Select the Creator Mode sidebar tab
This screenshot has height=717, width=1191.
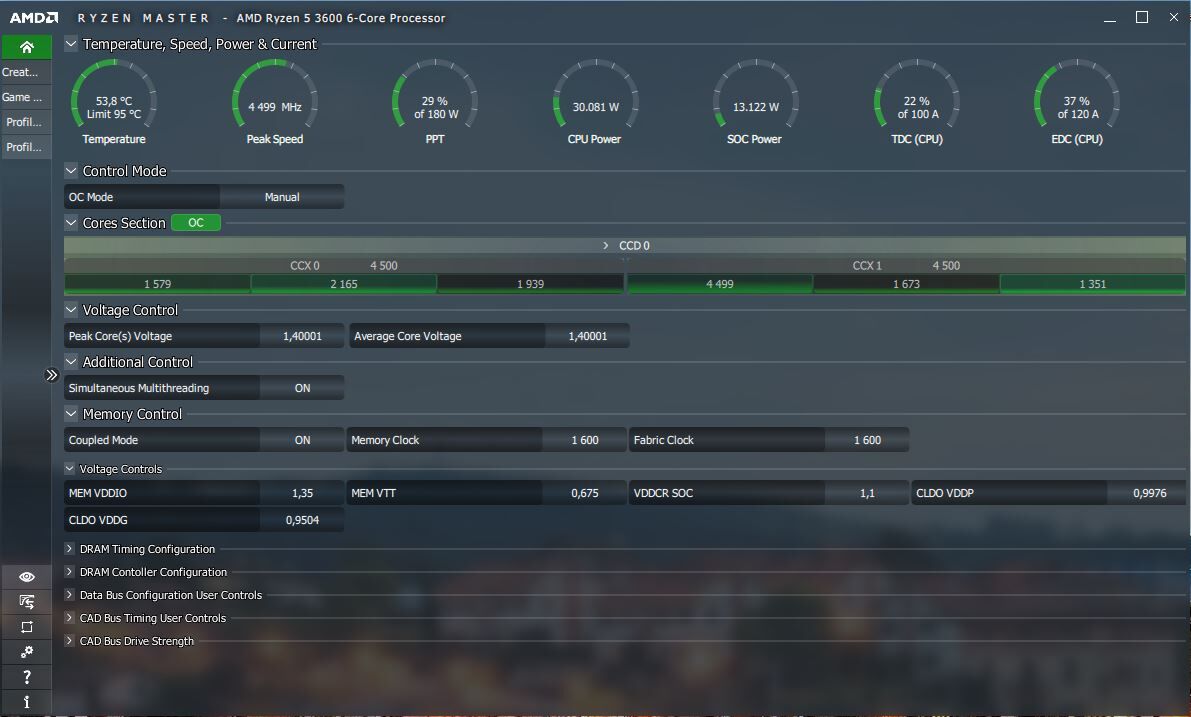click(25, 72)
